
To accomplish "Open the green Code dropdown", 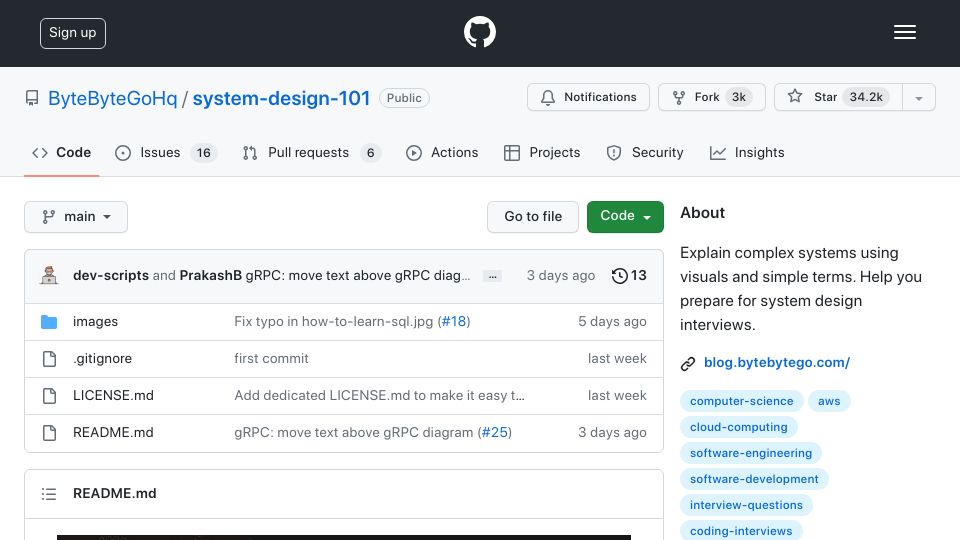I will [625, 217].
